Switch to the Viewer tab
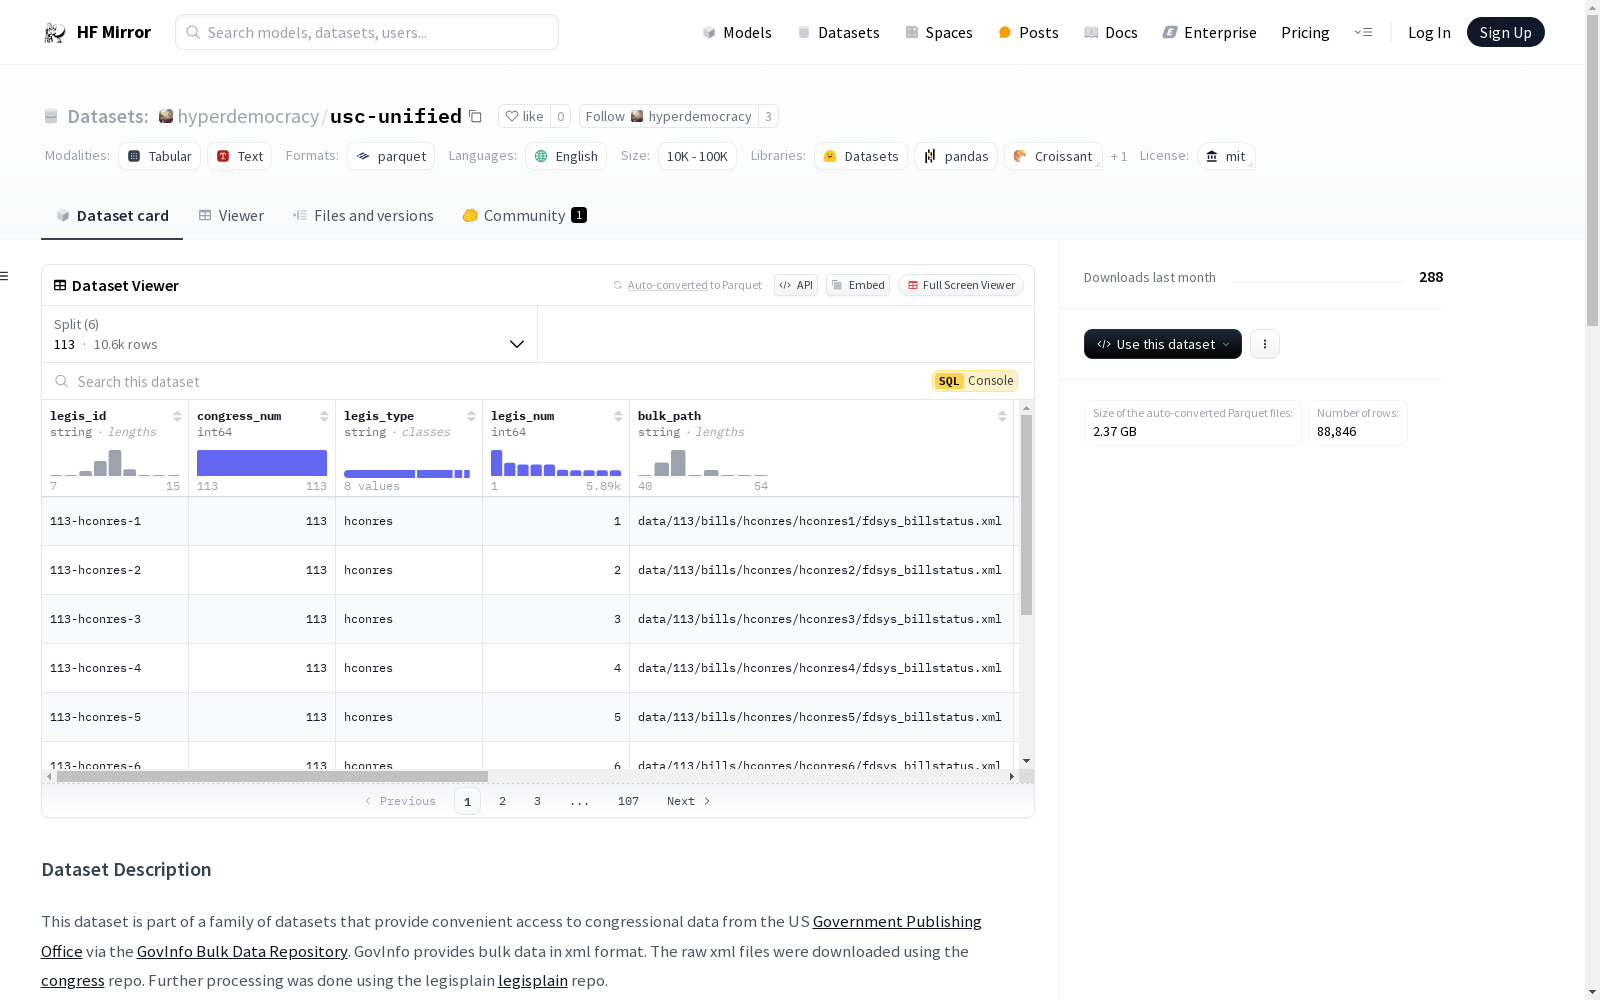The height and width of the screenshot is (1000, 1600). click(231, 215)
